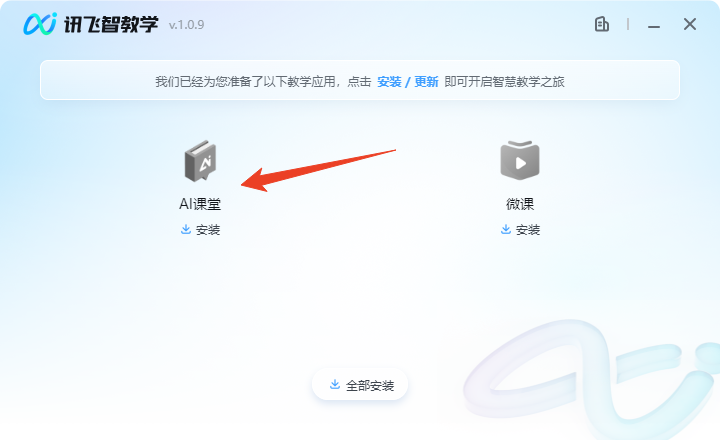Click the iFlytek infinity logo

point(40,24)
